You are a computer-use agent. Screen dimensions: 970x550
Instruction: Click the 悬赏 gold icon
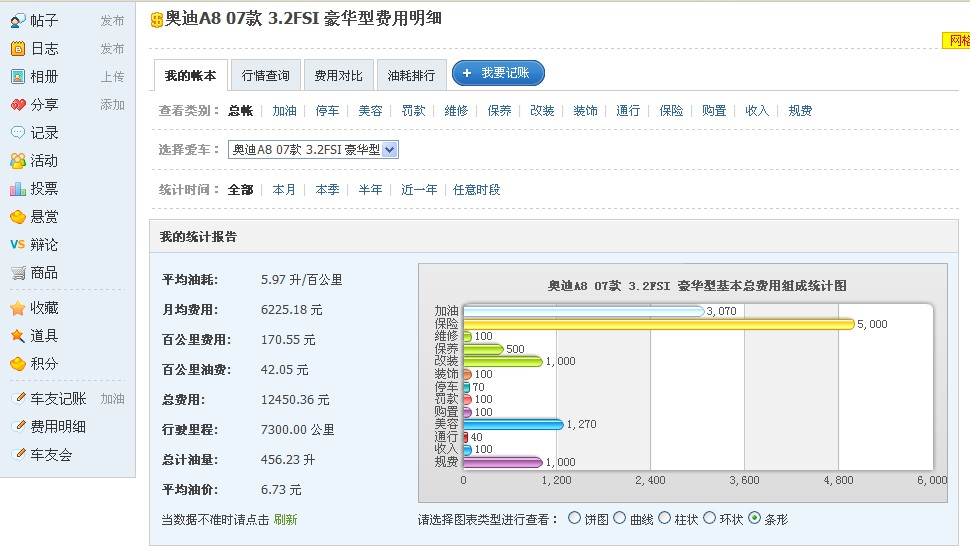click(x=18, y=217)
